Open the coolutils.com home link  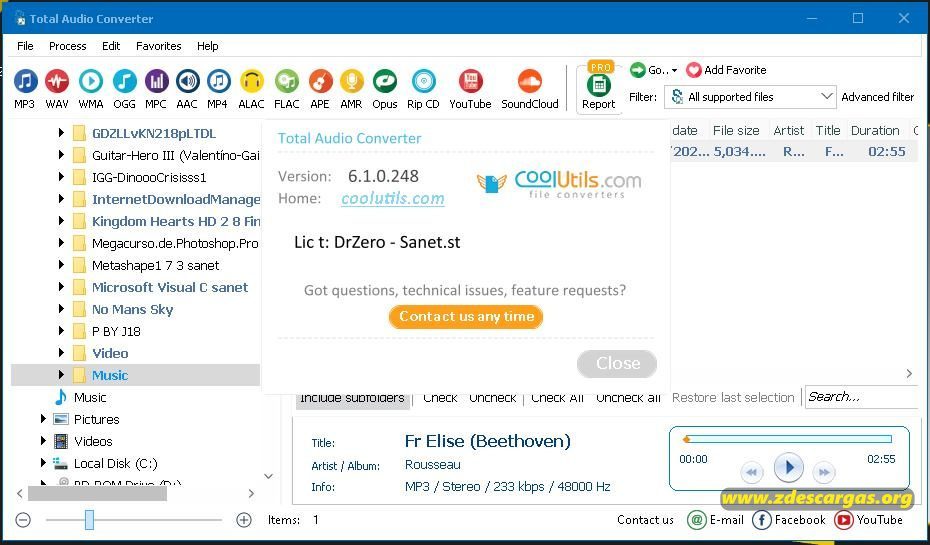coord(393,198)
